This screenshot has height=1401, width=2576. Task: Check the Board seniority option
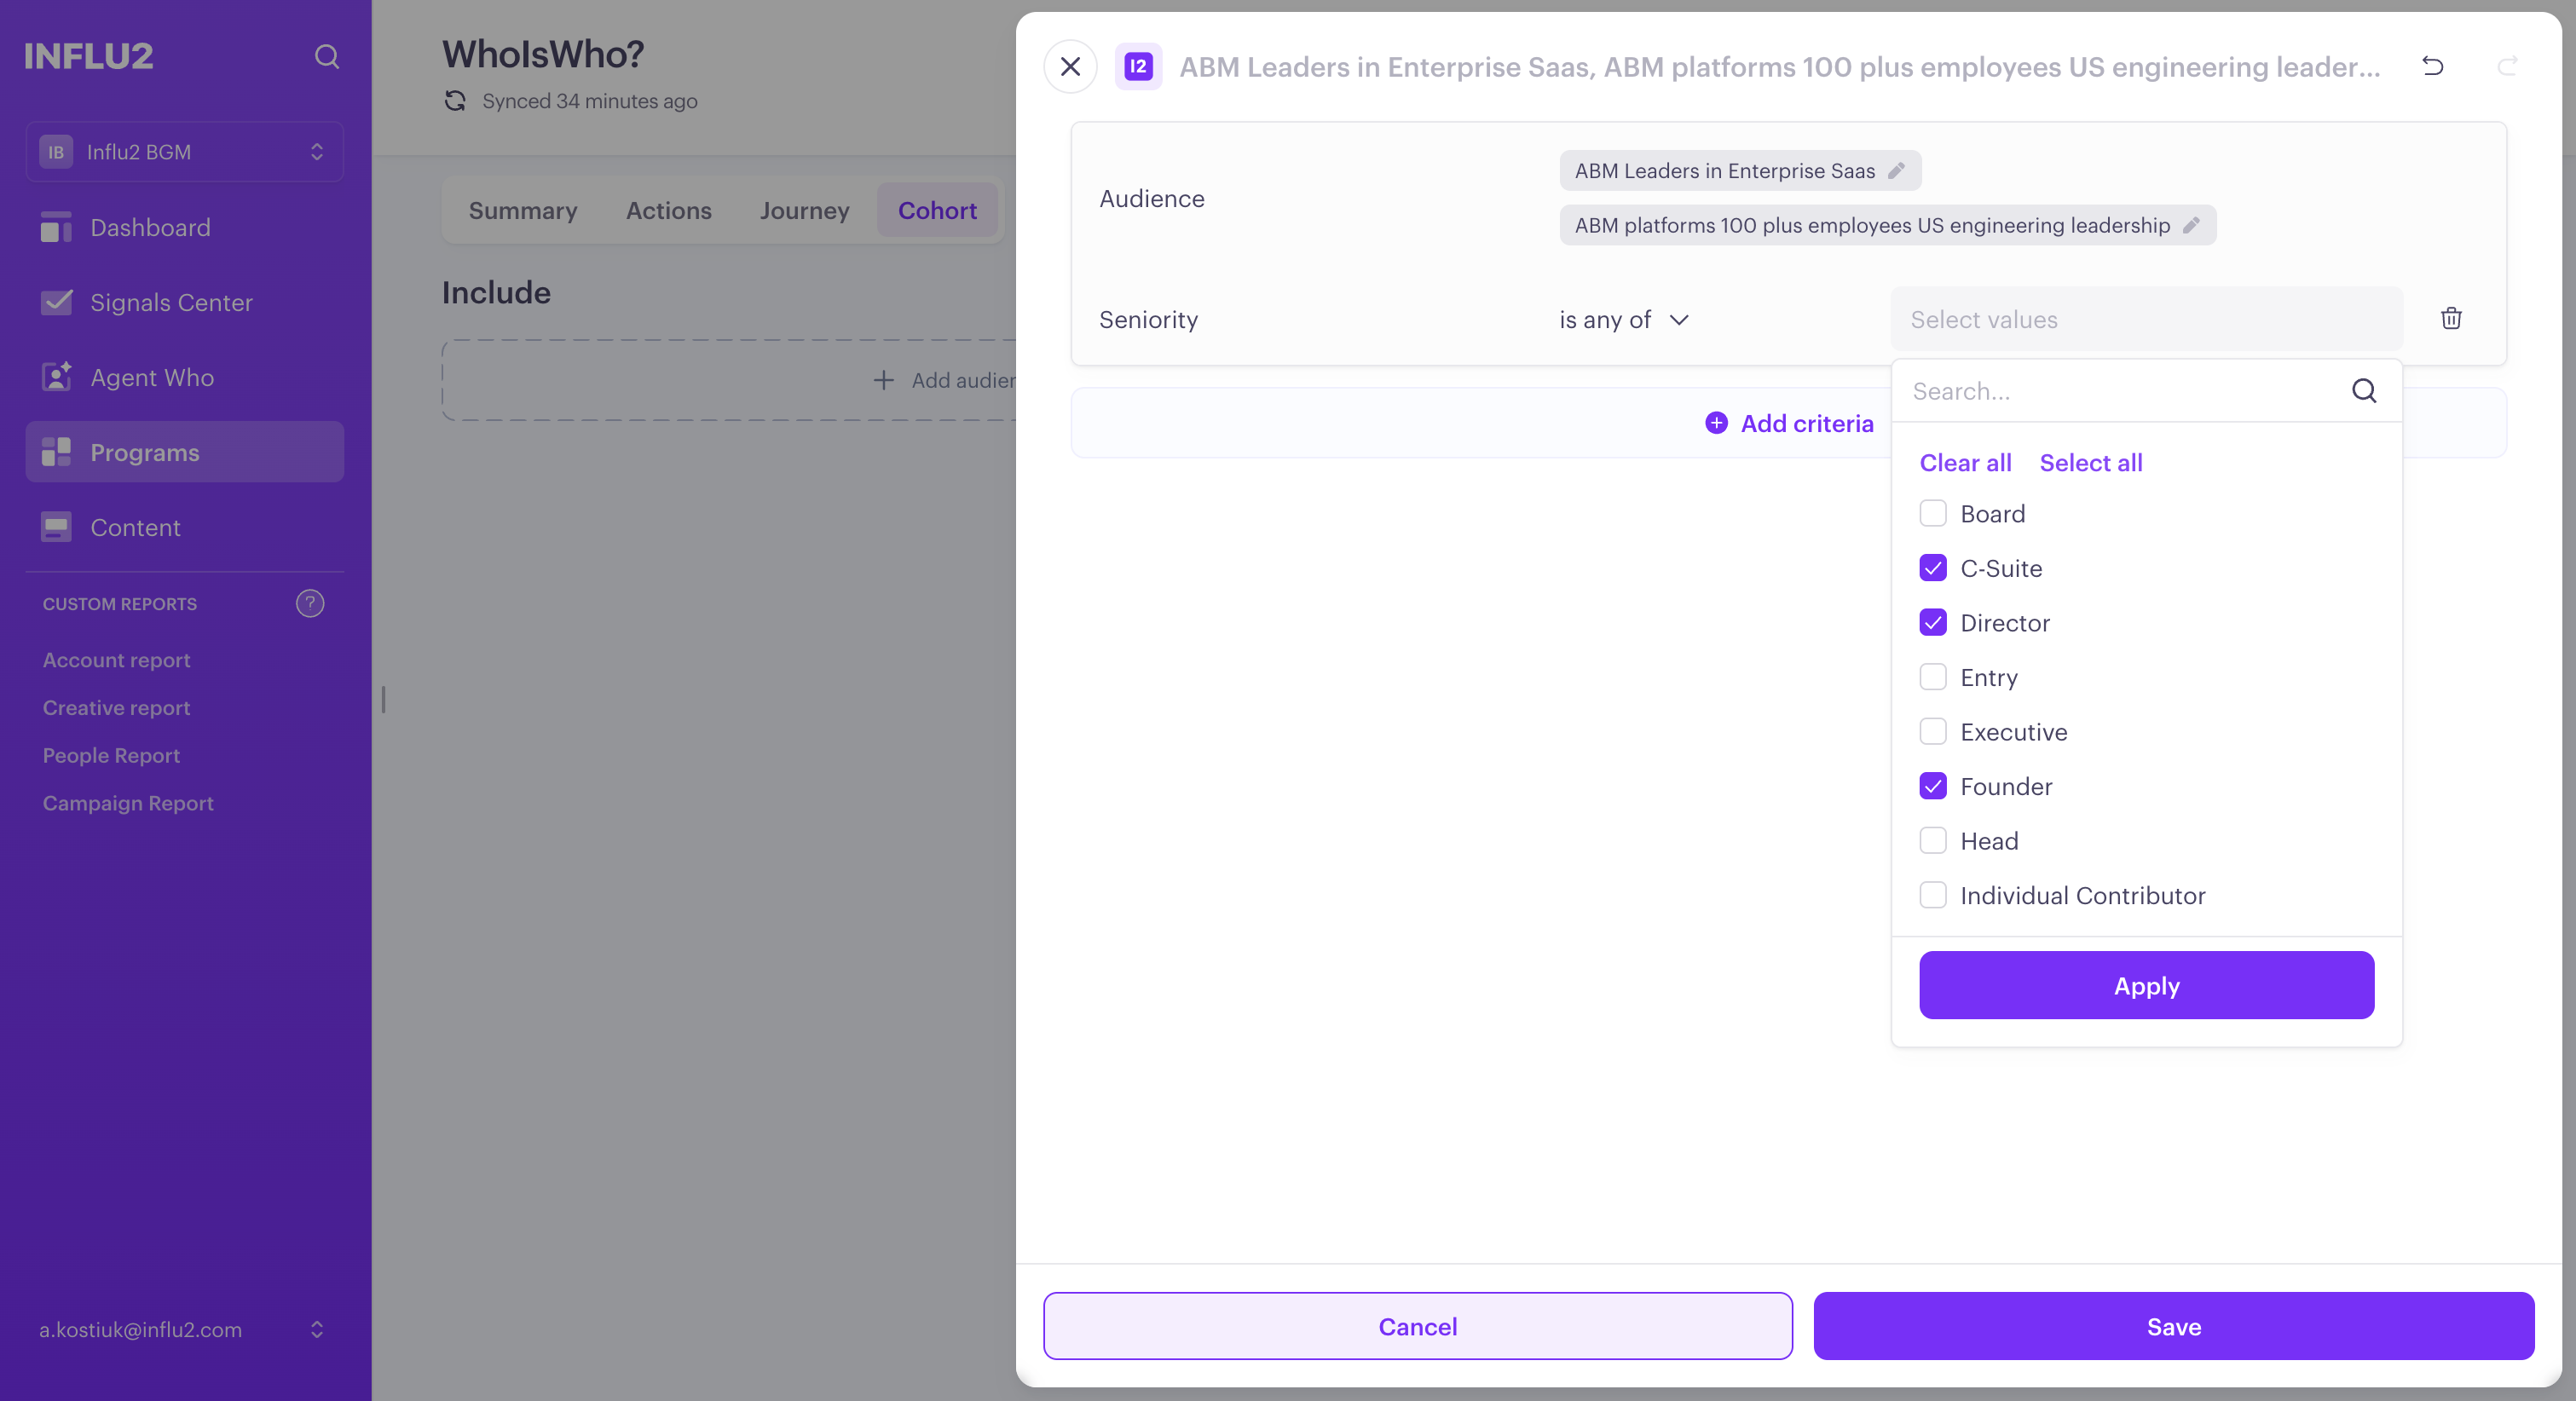tap(1933, 514)
